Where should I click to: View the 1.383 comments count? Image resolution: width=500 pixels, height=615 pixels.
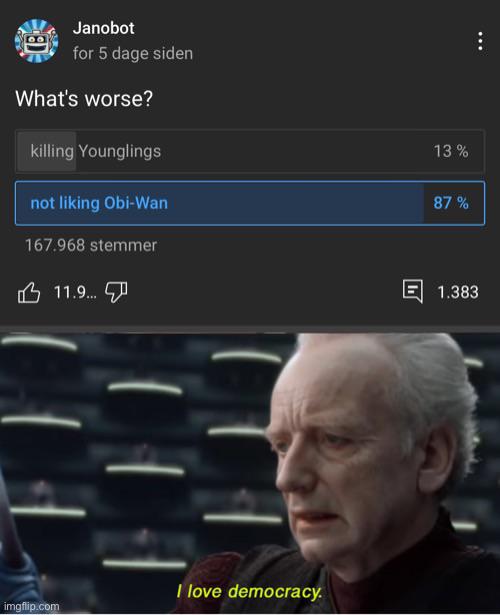pyautogui.click(x=458, y=292)
